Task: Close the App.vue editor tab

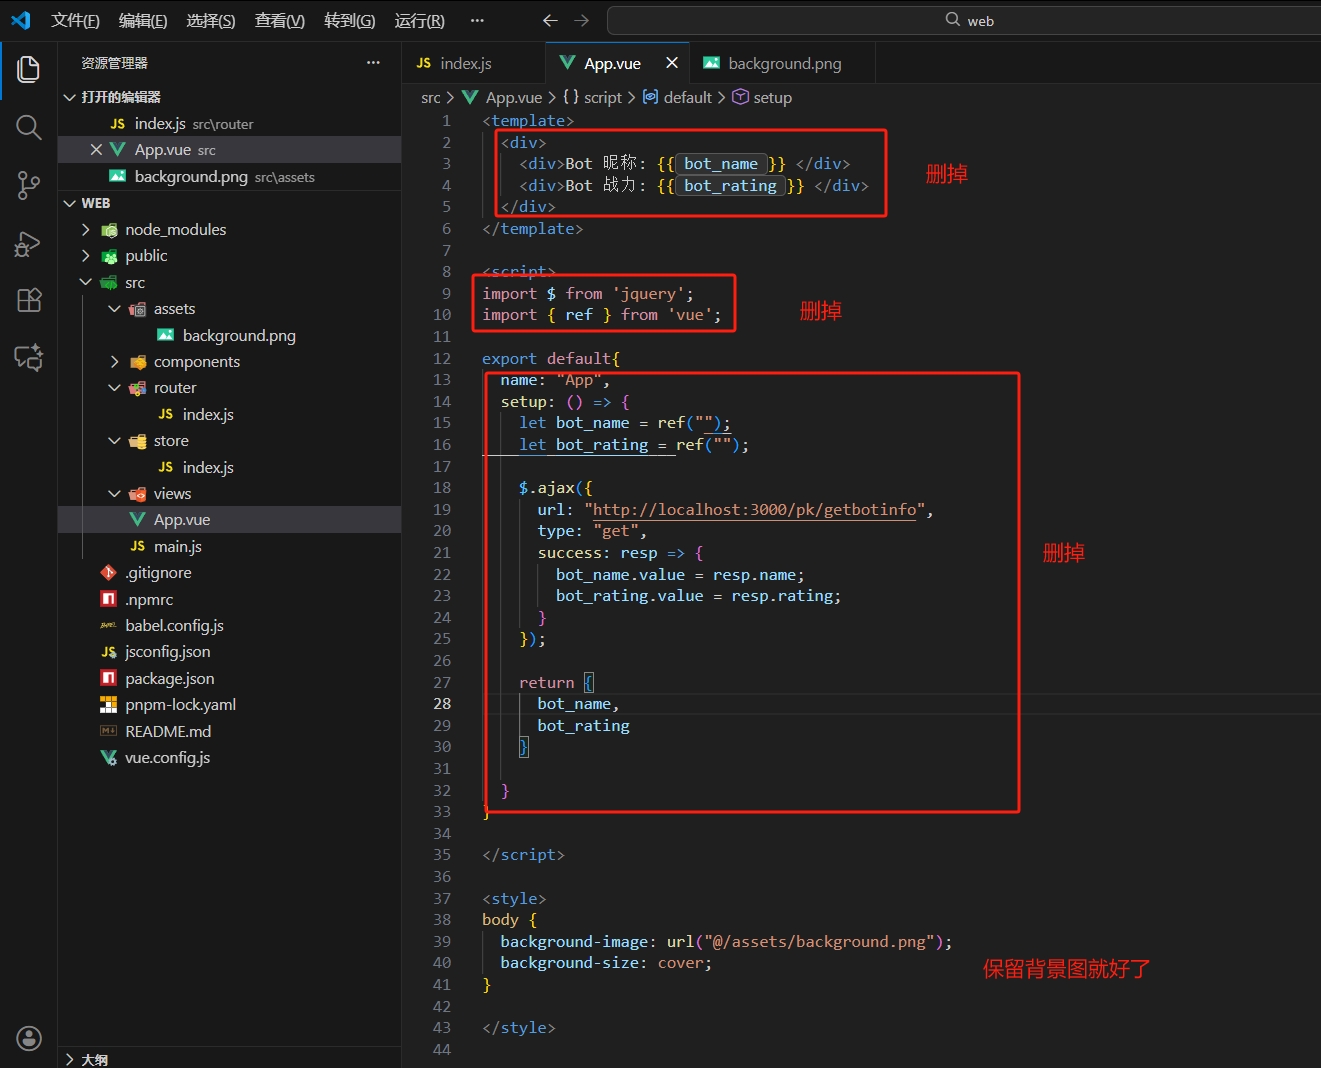Action: tap(672, 63)
